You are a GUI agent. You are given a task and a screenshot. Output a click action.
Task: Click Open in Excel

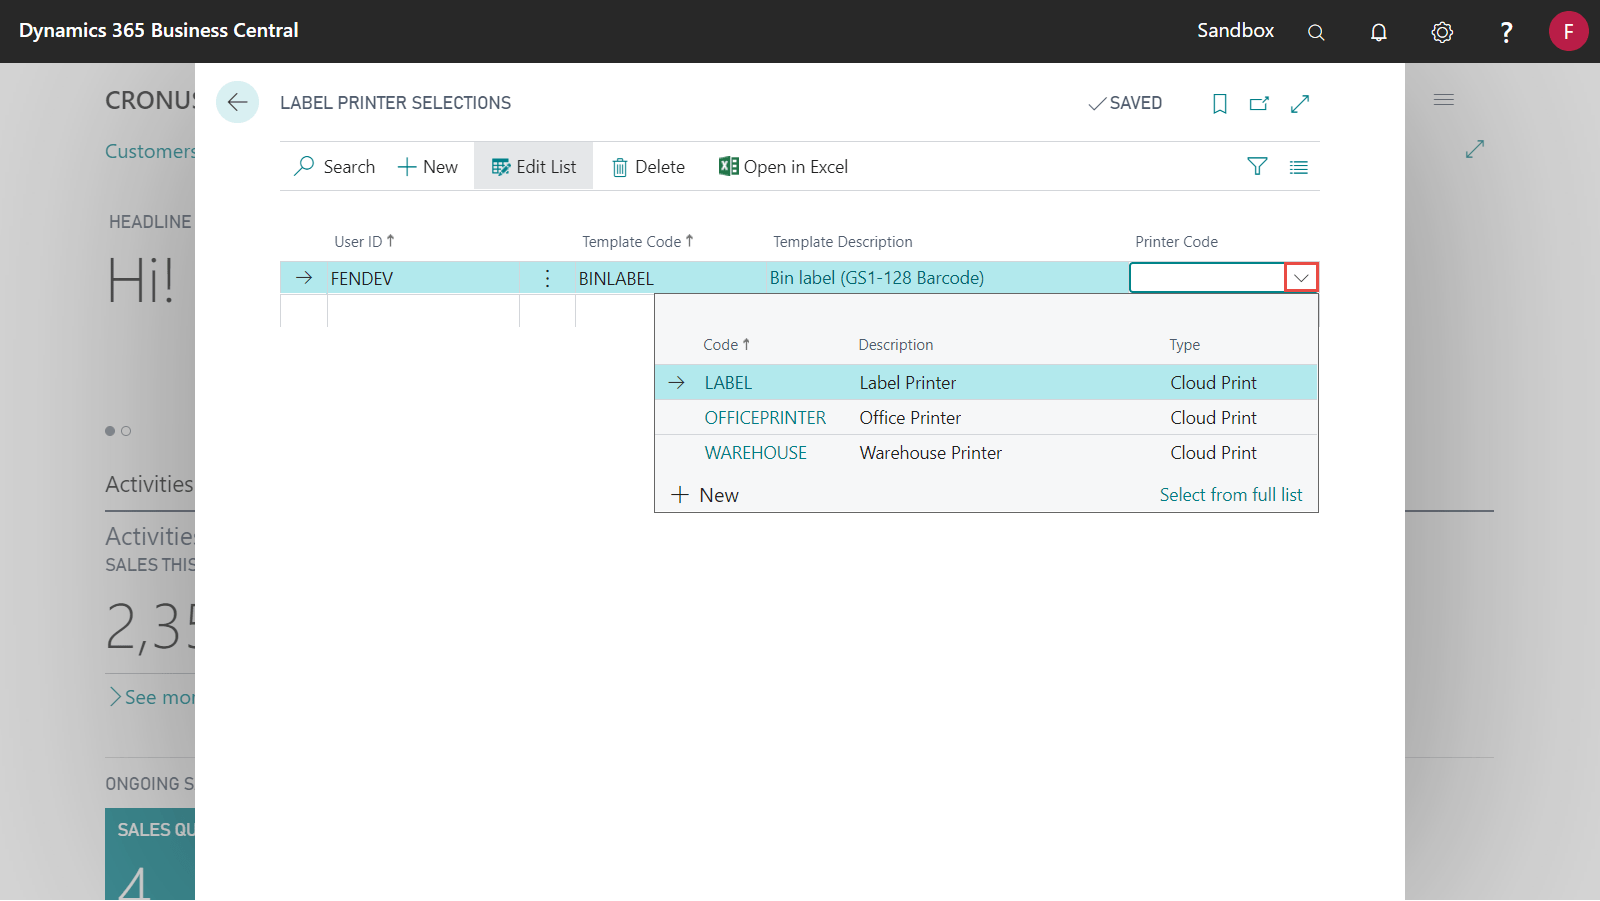[783, 167]
